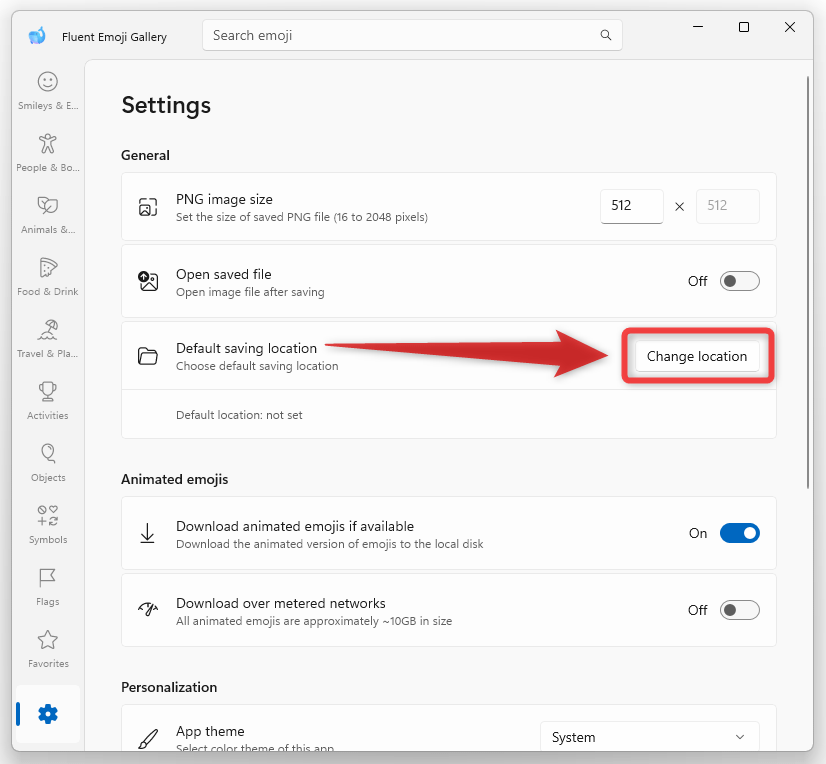This screenshot has width=826, height=764.
Task: Open the App theme System dropdown
Action: coord(650,737)
